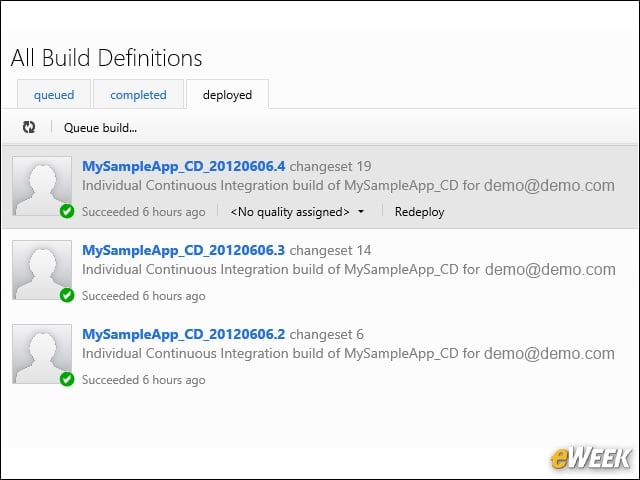Select the deployed tab
The image size is (640, 480).
pyautogui.click(x=227, y=94)
